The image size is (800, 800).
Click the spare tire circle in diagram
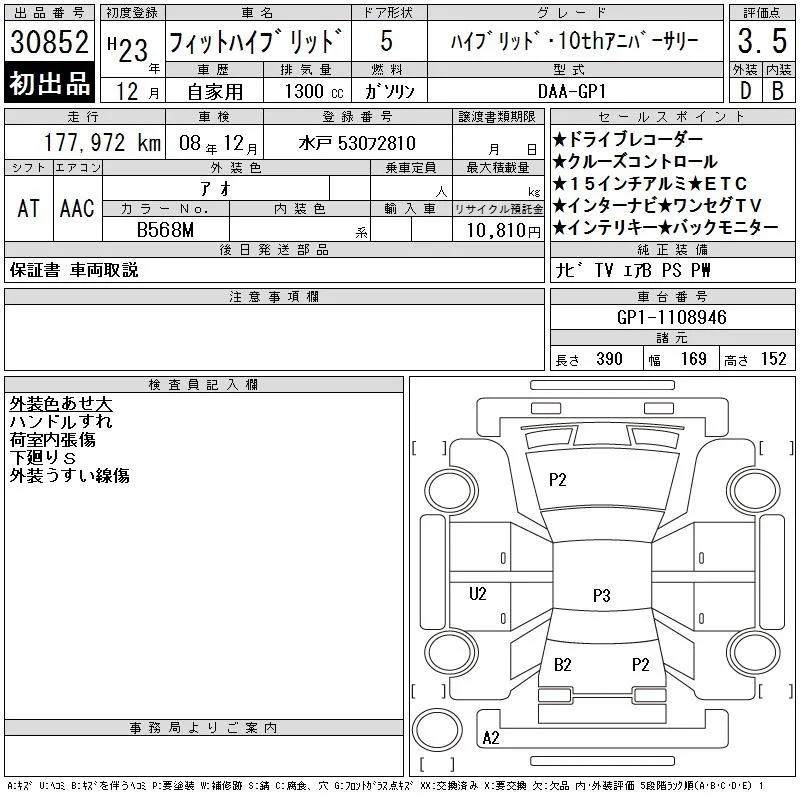437,730
